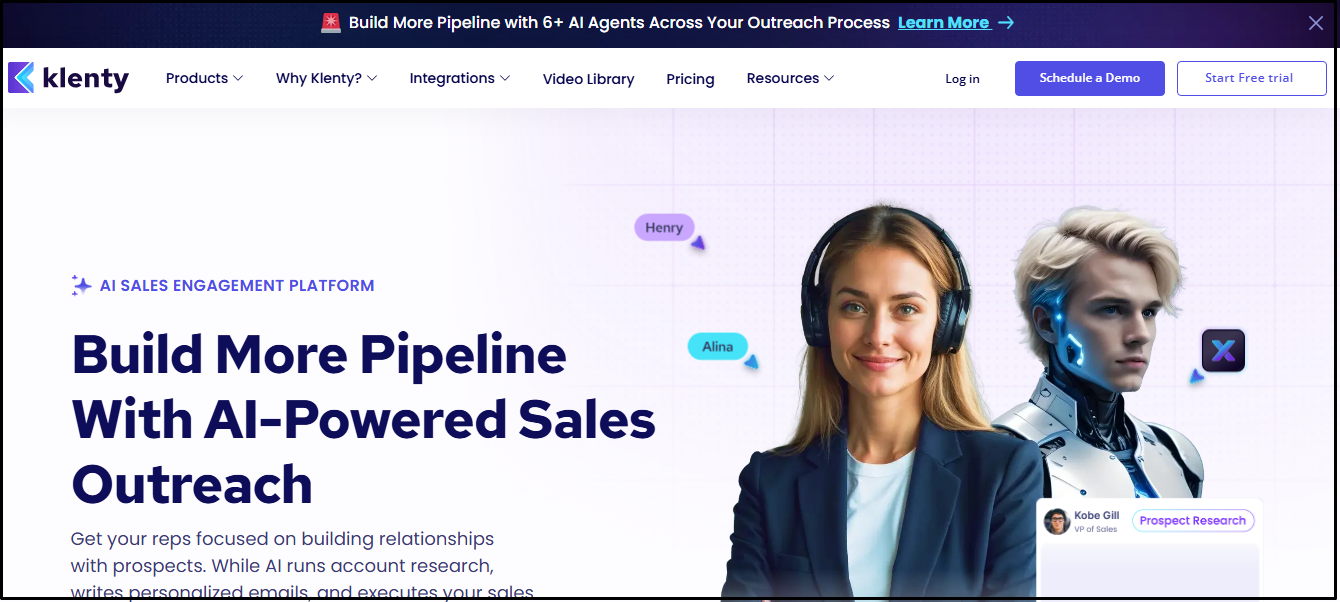Image resolution: width=1340 pixels, height=602 pixels.
Task: Open the Log in link
Action: [x=962, y=79]
